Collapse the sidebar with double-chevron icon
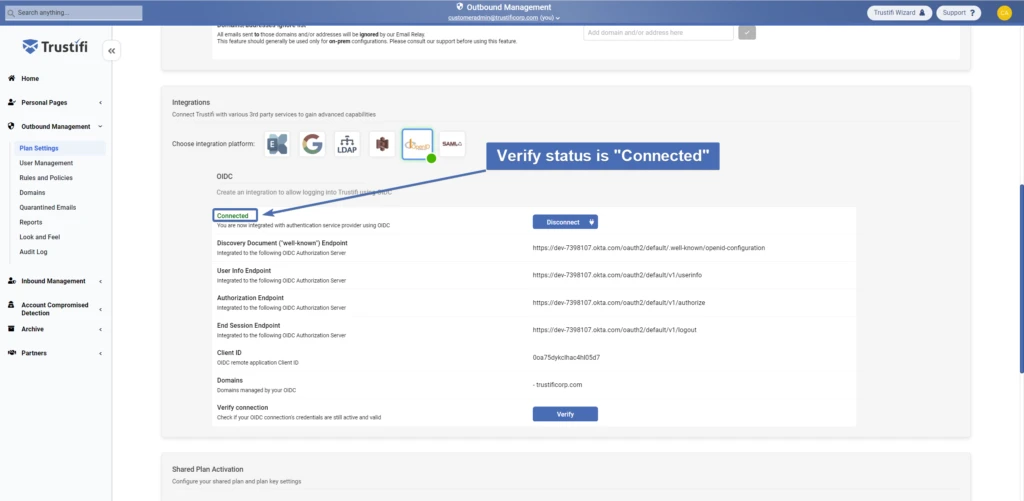This screenshot has width=1024, height=501. (112, 51)
